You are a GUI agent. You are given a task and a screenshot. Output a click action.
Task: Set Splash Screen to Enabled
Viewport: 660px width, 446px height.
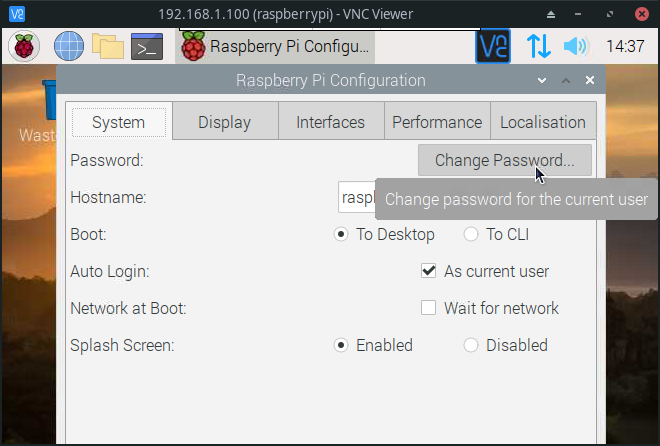click(x=373, y=345)
